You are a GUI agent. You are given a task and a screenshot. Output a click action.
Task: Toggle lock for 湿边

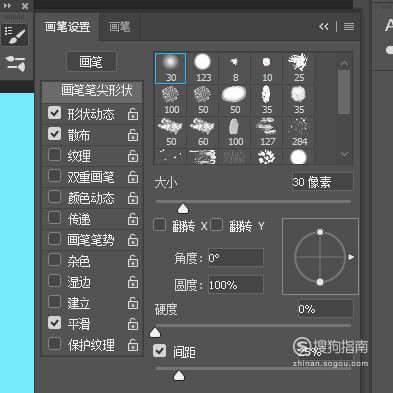click(133, 282)
